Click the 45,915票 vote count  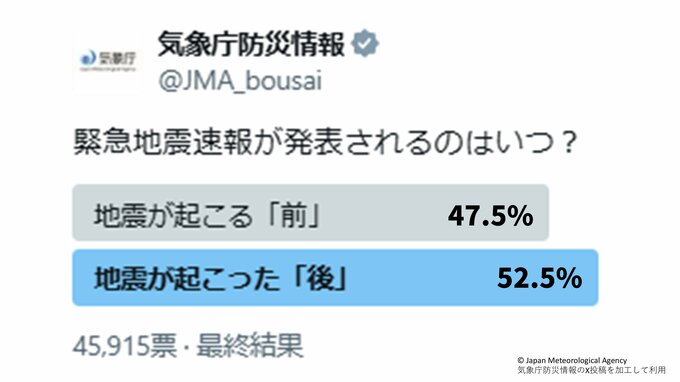click(125, 346)
